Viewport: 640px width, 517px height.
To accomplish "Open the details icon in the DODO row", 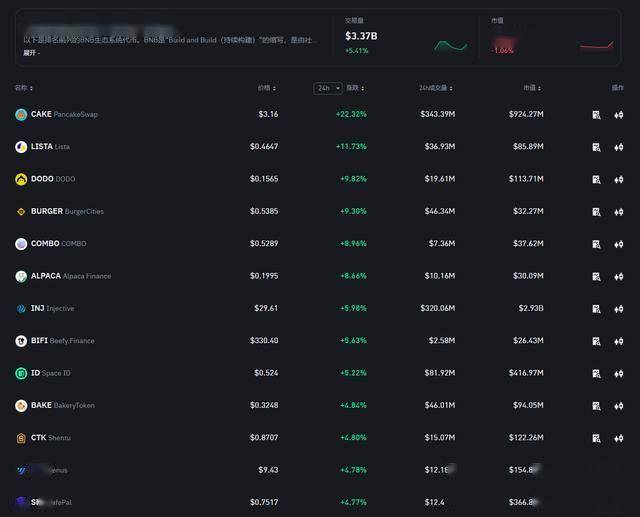I will [596, 180].
